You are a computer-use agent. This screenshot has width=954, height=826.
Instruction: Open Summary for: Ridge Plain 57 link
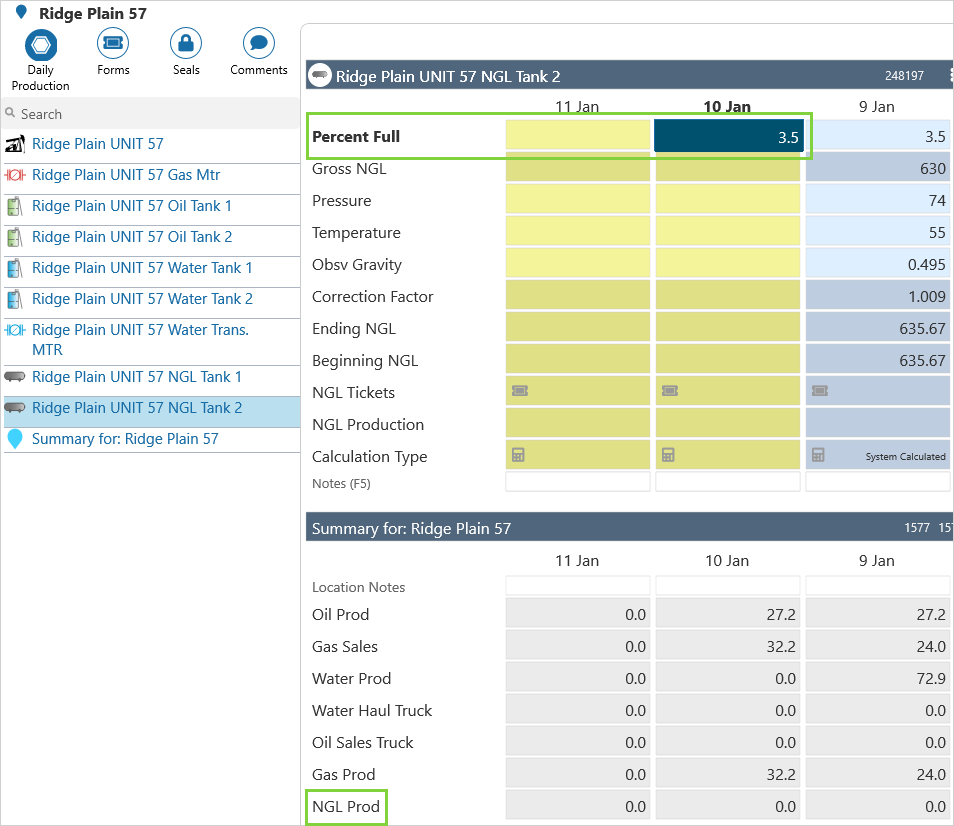(x=125, y=439)
